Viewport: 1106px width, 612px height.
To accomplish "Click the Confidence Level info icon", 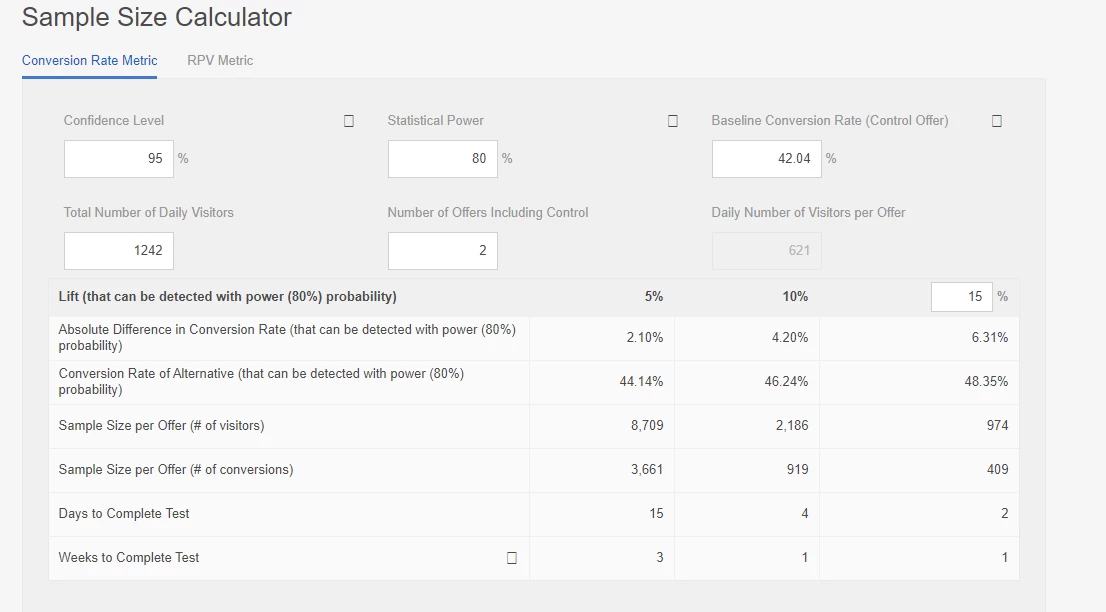I will tap(348, 121).
